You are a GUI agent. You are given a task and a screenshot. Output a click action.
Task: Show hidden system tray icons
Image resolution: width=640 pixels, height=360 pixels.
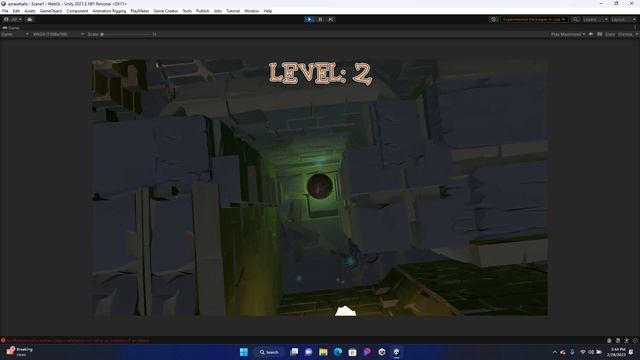click(x=555, y=352)
